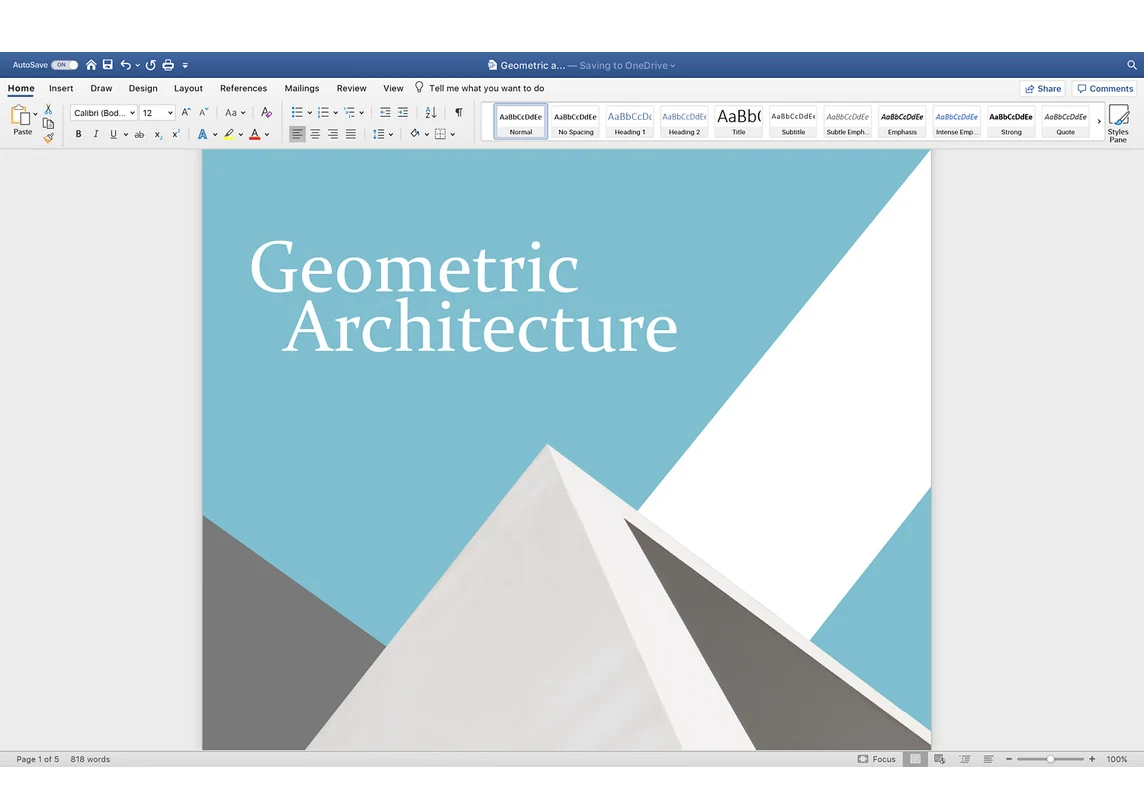Open the undo history dropdown arrow

click(x=137, y=65)
